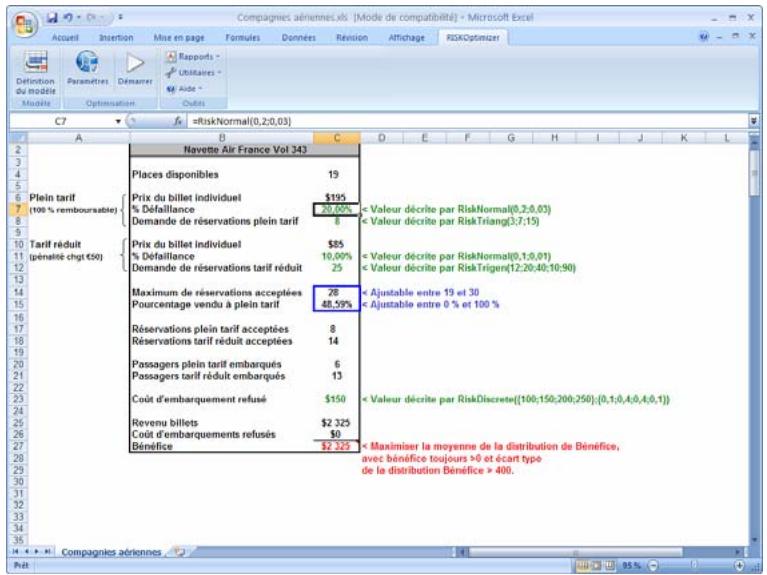Image resolution: width=767 pixels, height=575 pixels.
Task: Select the red Bénéfice value $2 325
Action: coord(336,446)
